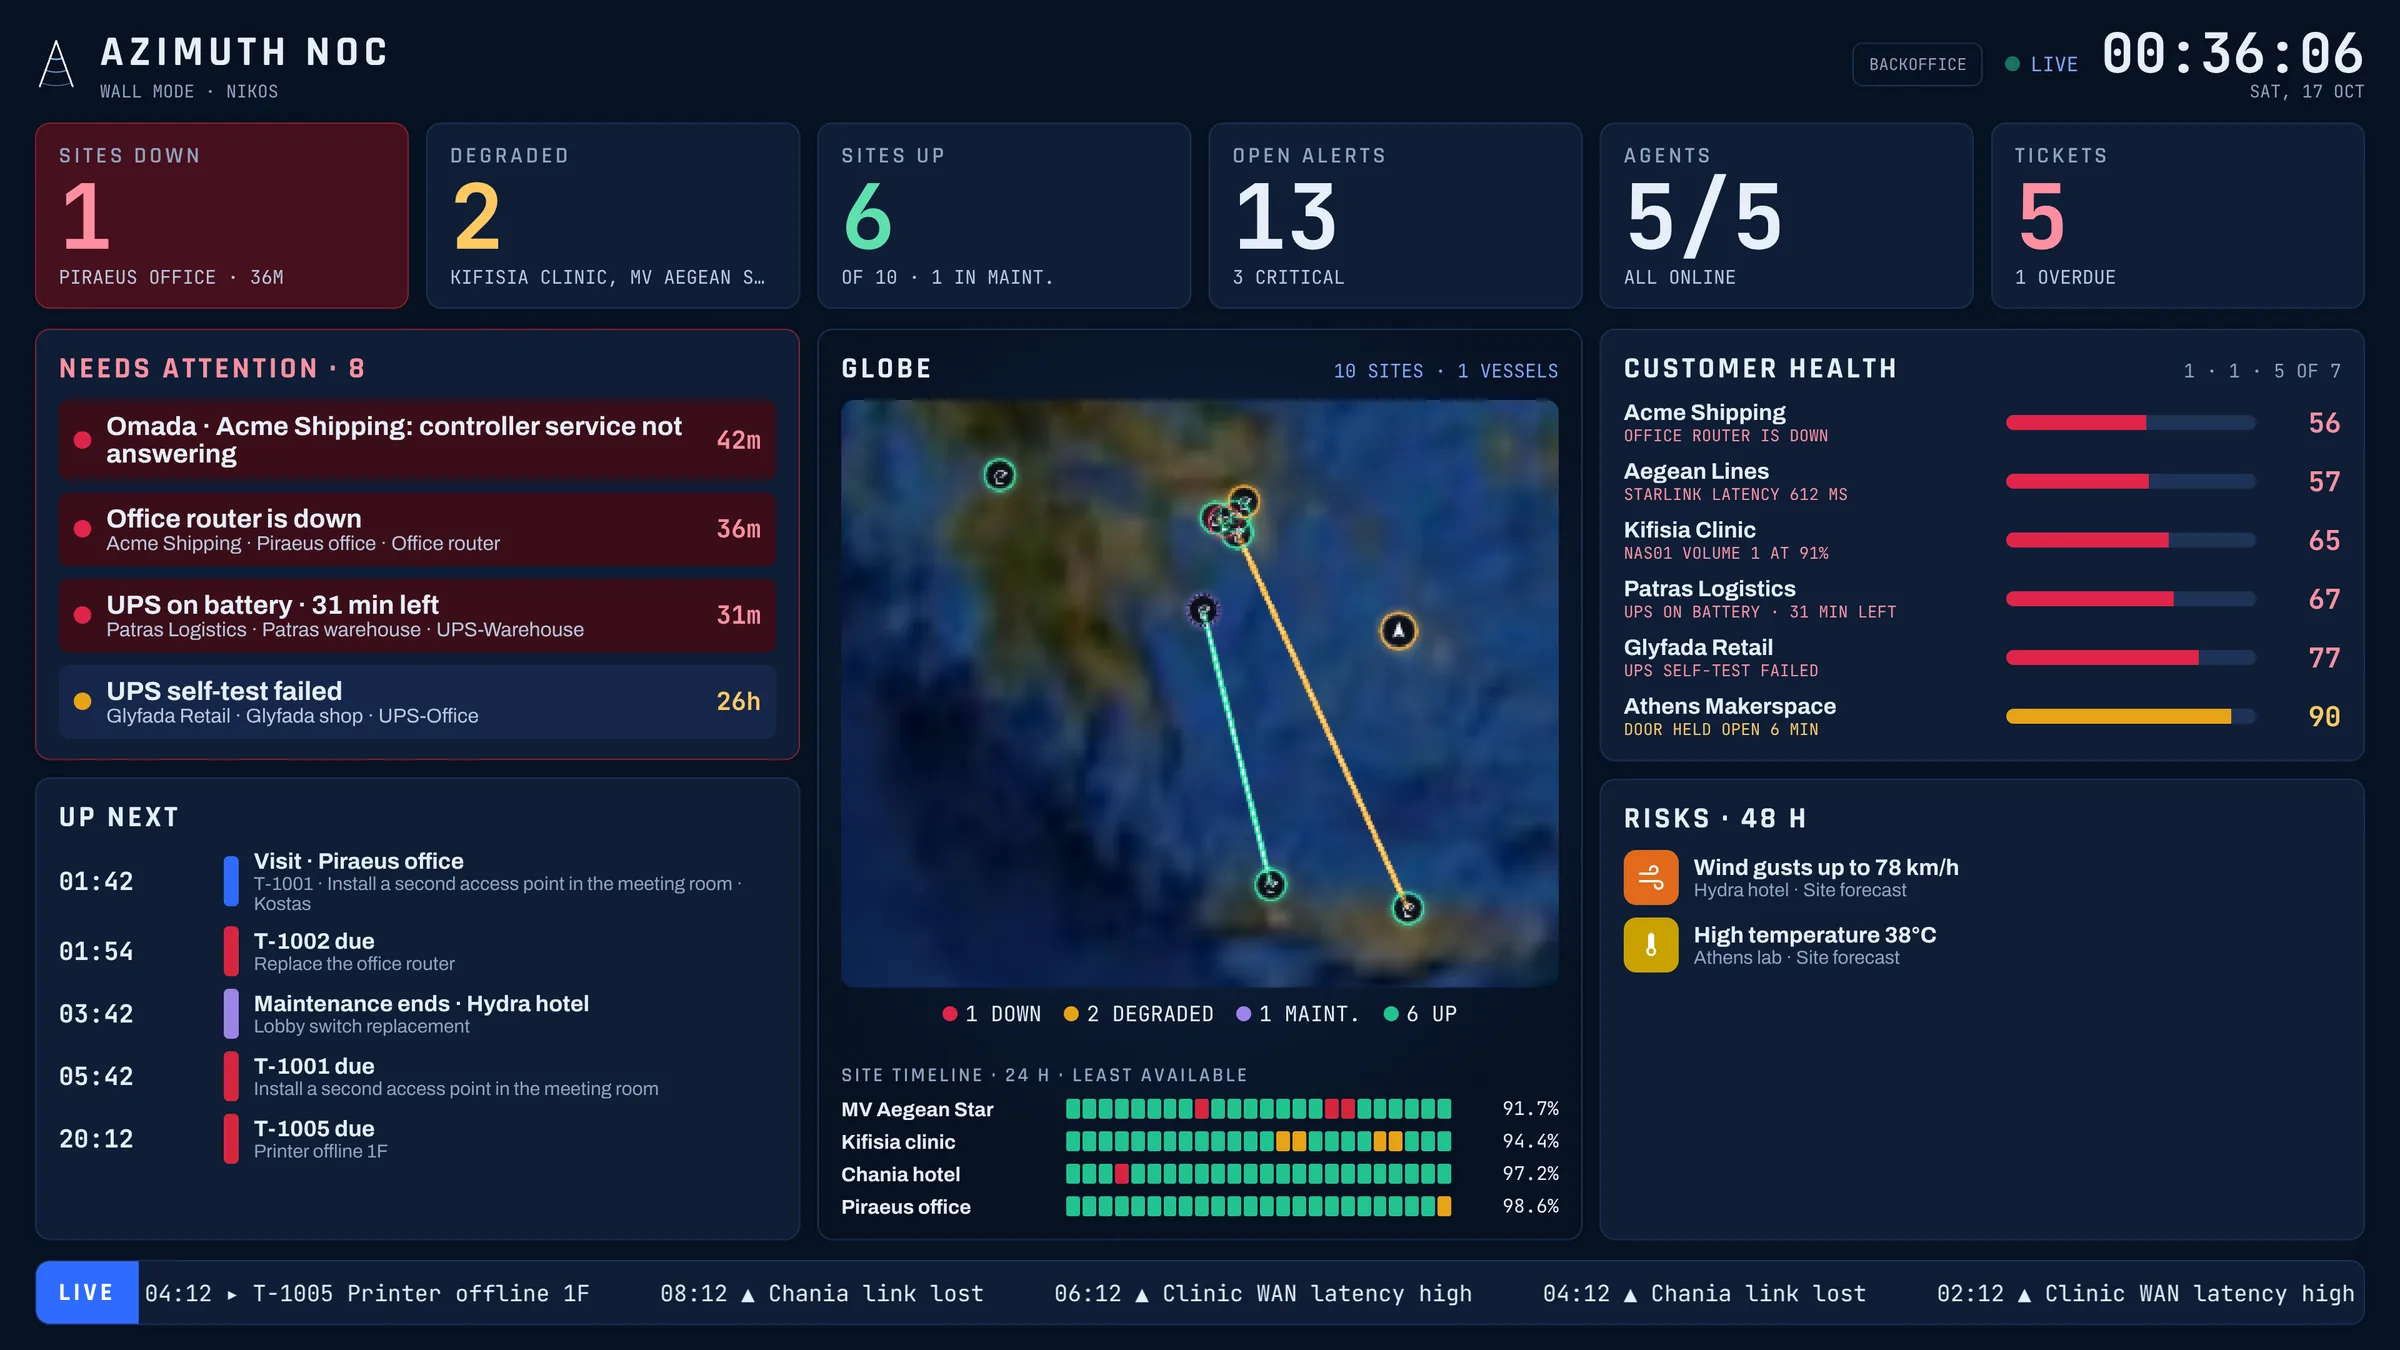Click the green LIVE status dot
The image size is (2400, 1350).
2012,64
